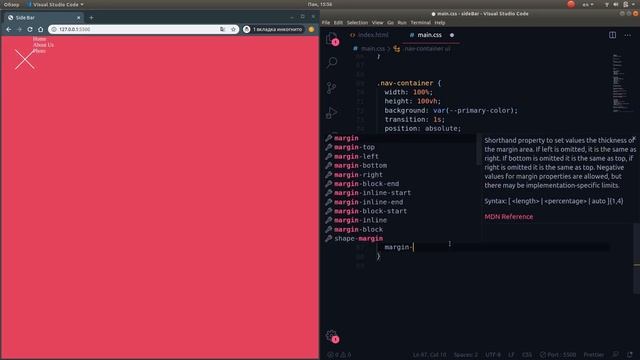Screen dimensions: 640x360
Task: Open the Run menu
Action: coord(402,22)
